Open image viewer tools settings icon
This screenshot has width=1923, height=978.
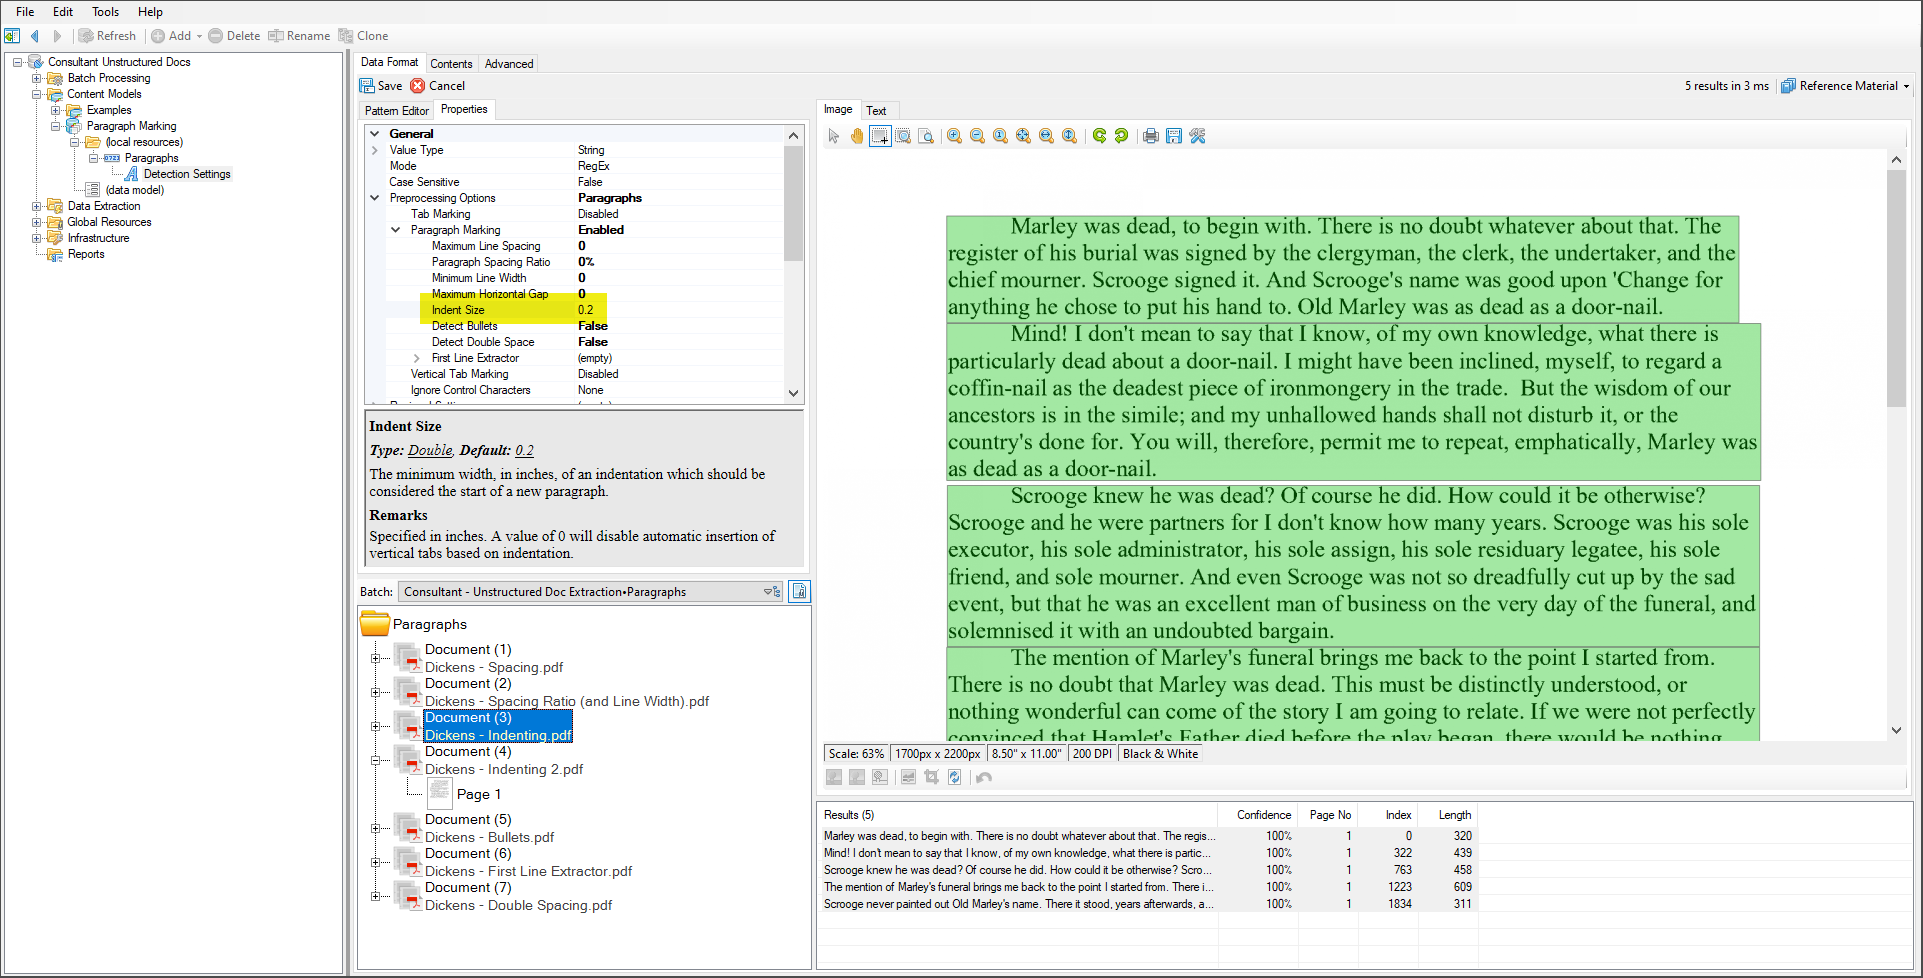click(1197, 136)
